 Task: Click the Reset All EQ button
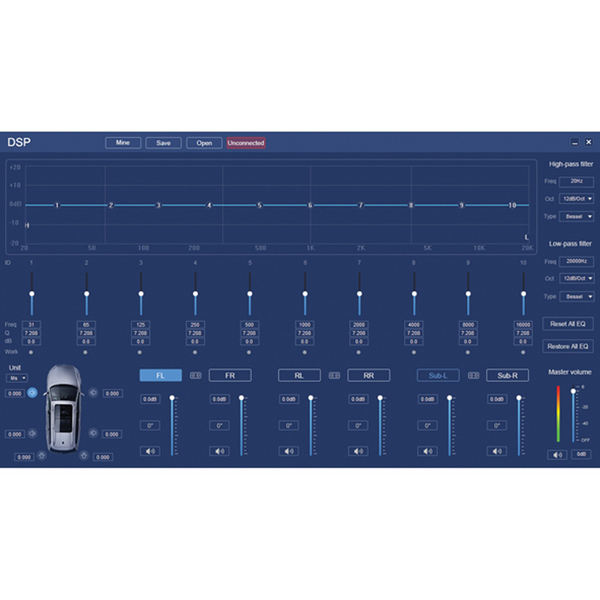point(568,324)
